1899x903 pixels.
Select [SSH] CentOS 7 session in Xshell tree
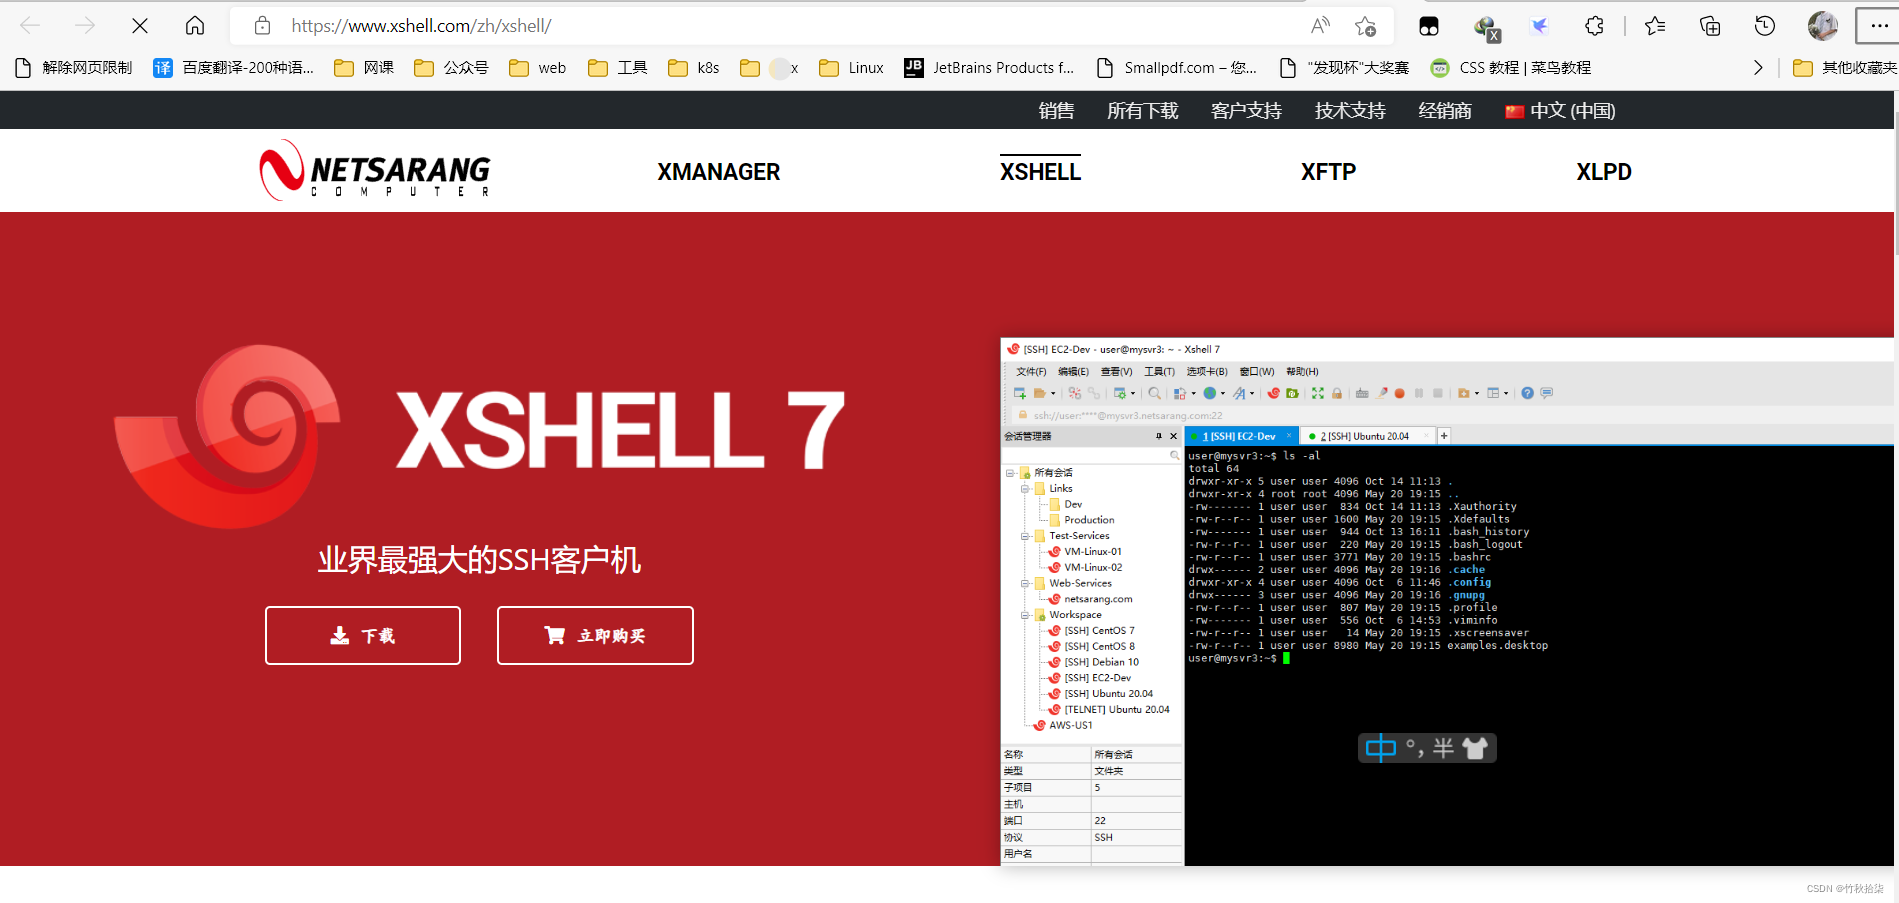pos(1091,631)
